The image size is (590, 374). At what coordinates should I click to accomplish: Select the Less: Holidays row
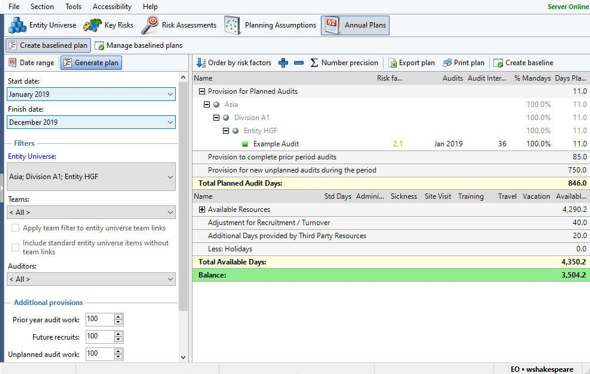tap(391, 249)
